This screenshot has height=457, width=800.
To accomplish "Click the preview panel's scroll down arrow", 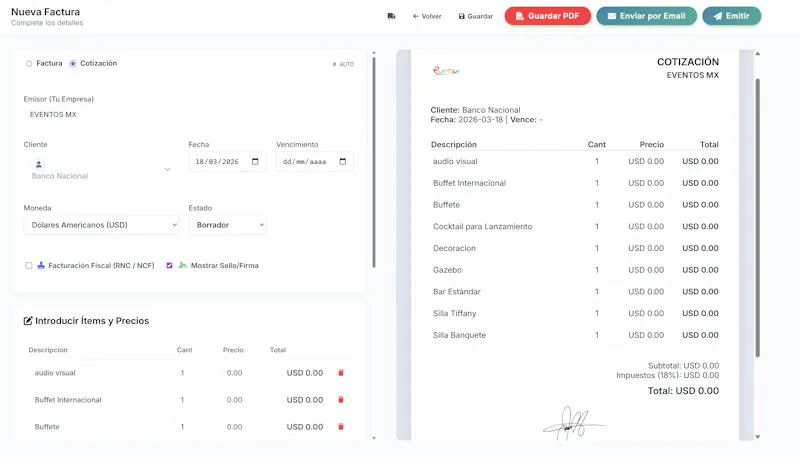I will 758,437.
